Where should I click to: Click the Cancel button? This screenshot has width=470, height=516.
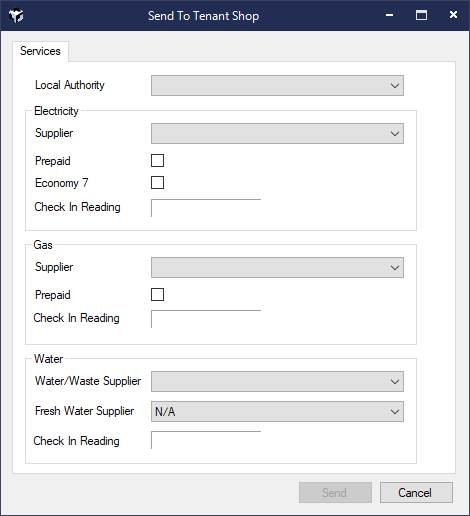pyautogui.click(x=416, y=492)
